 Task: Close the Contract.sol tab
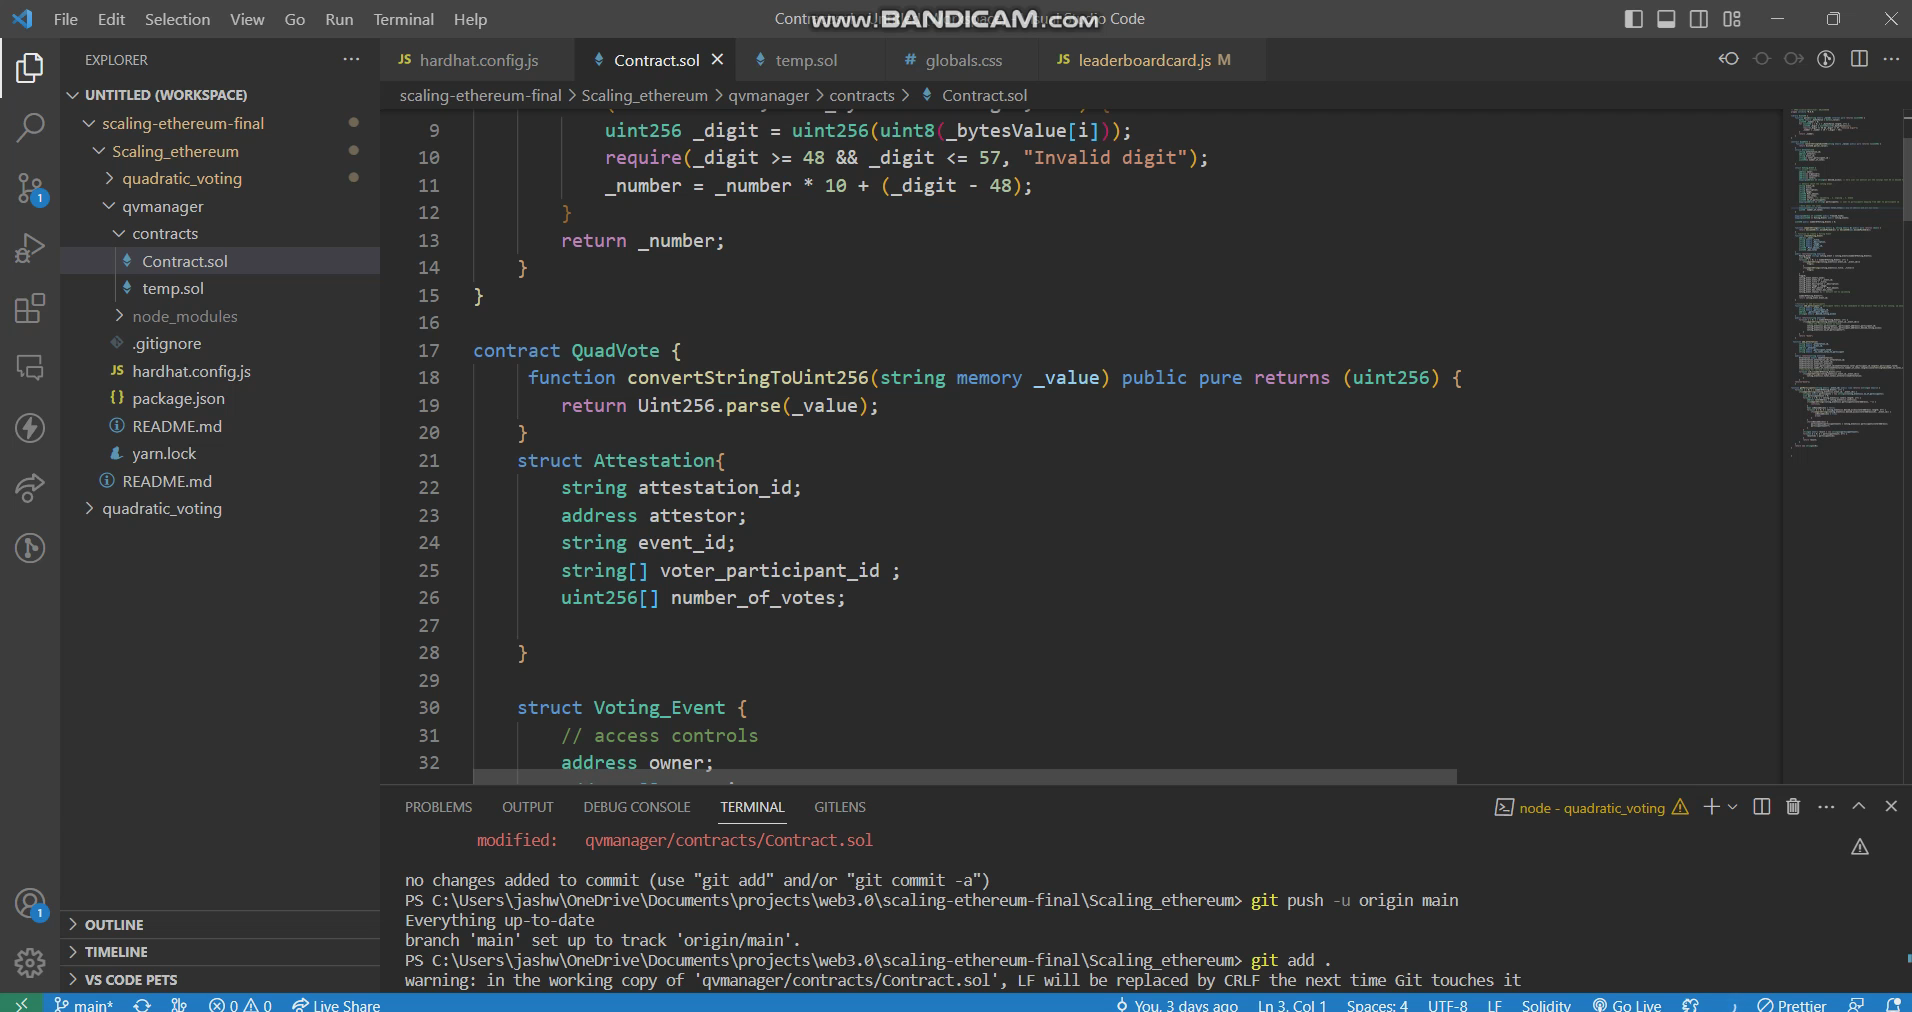(717, 60)
